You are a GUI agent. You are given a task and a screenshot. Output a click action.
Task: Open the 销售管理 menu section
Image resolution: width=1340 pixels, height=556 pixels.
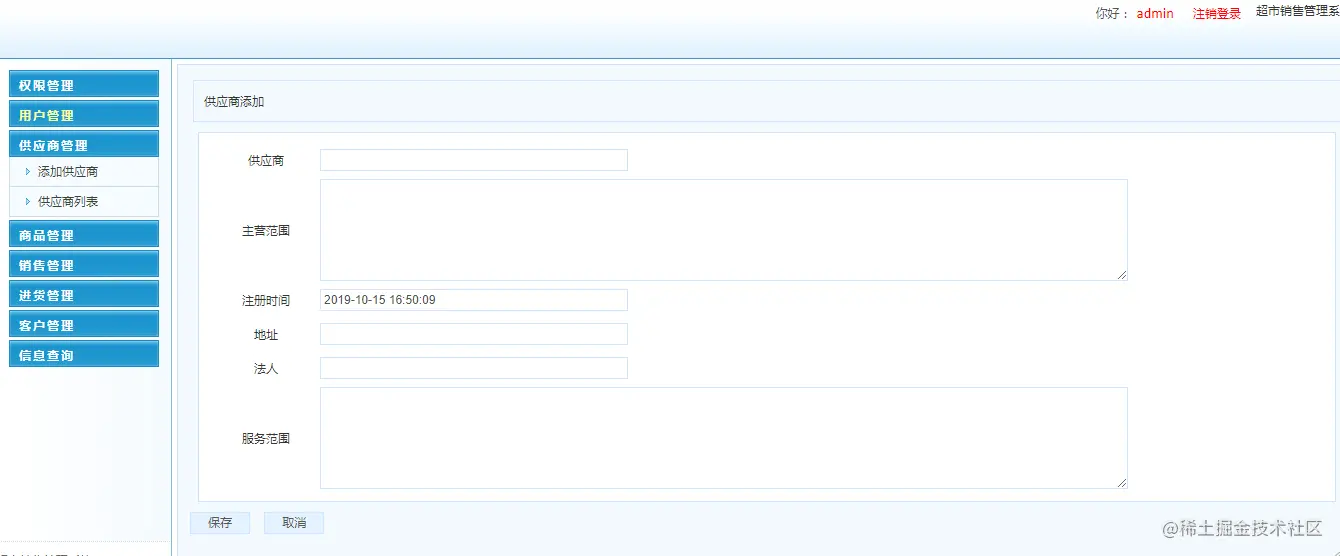pyautogui.click(x=84, y=265)
